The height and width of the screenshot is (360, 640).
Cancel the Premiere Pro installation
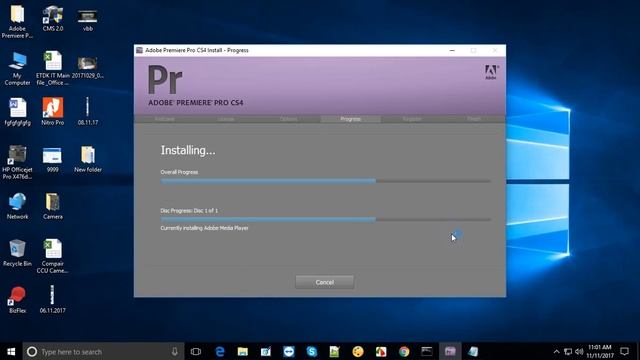click(324, 282)
